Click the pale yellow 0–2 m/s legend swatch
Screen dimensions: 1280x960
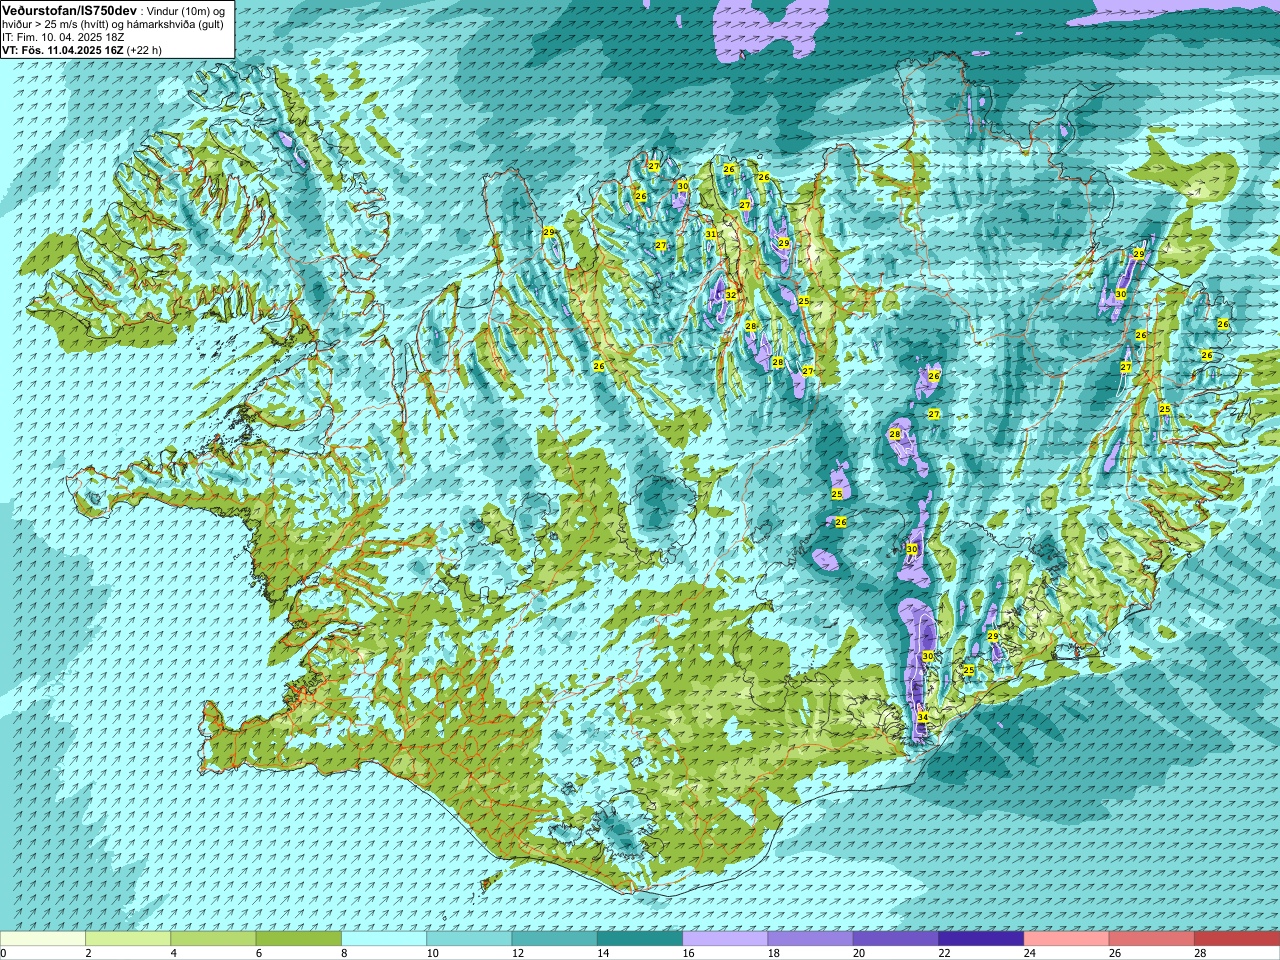coord(43,939)
